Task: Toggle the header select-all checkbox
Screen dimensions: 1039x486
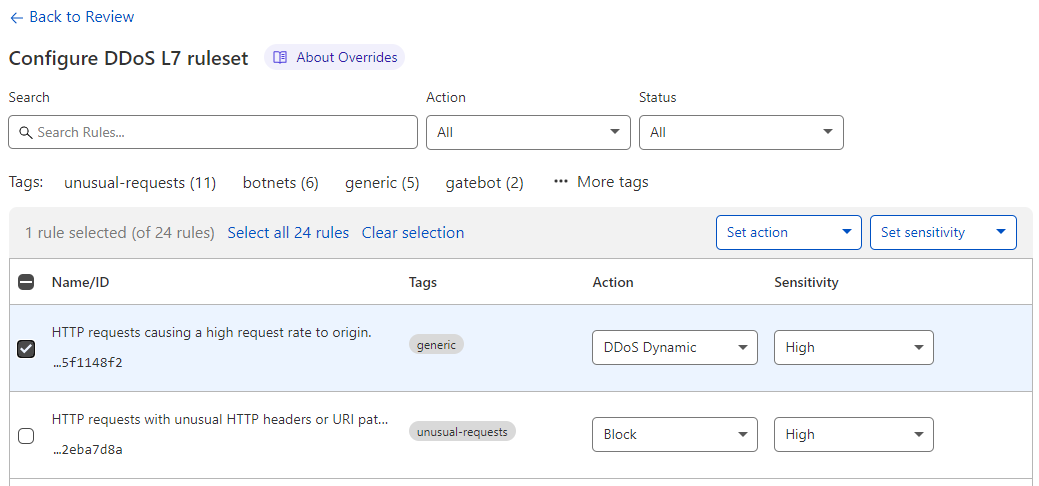Action: pyautogui.click(x=27, y=283)
